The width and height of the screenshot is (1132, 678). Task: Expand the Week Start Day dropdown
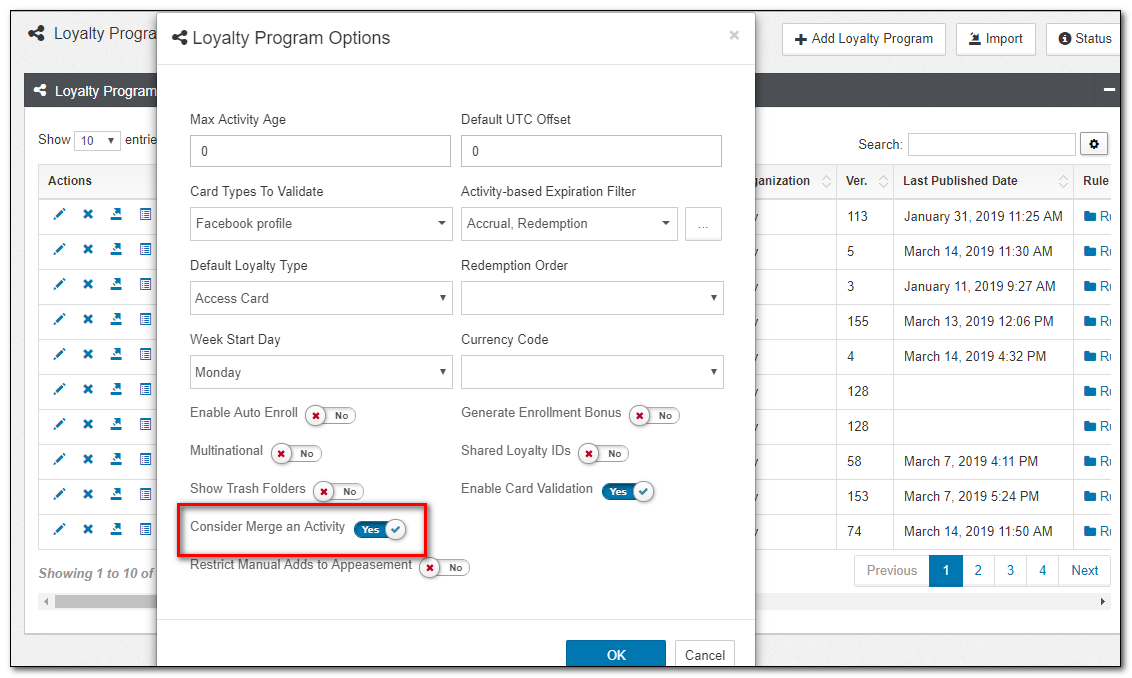[321, 372]
